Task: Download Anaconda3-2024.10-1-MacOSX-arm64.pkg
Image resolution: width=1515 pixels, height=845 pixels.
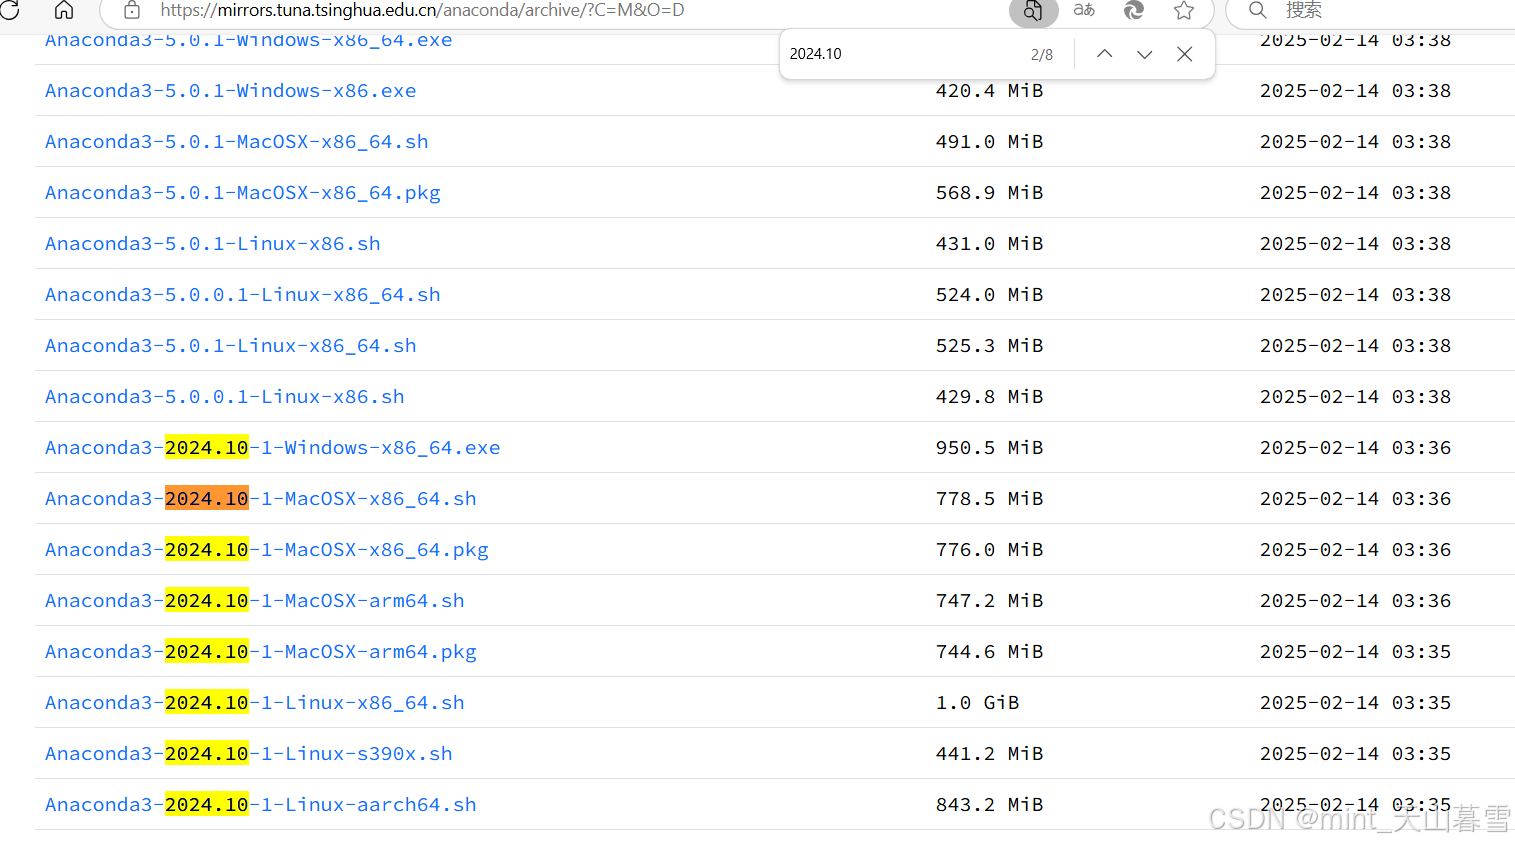Action: point(260,652)
